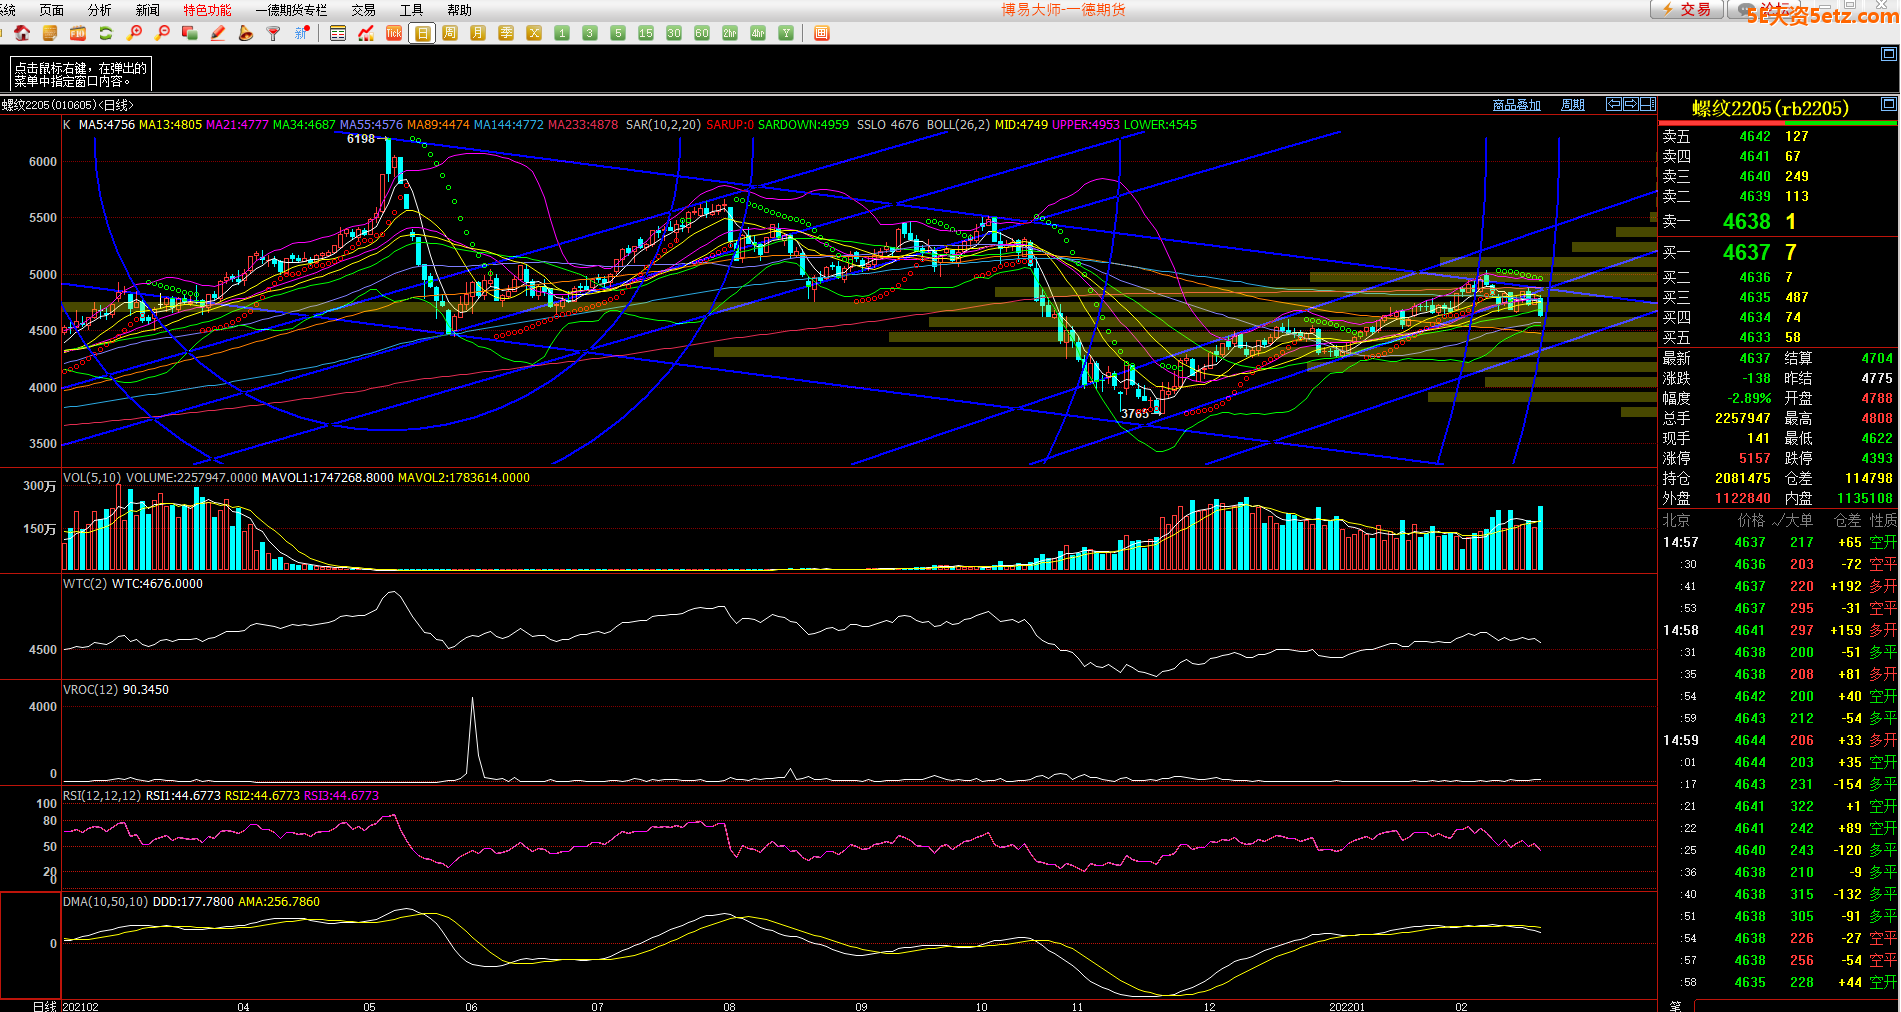Viewport: 1901px width, 1012px height.
Task: Click the magnifier zoom-in icon
Action: (x=134, y=33)
